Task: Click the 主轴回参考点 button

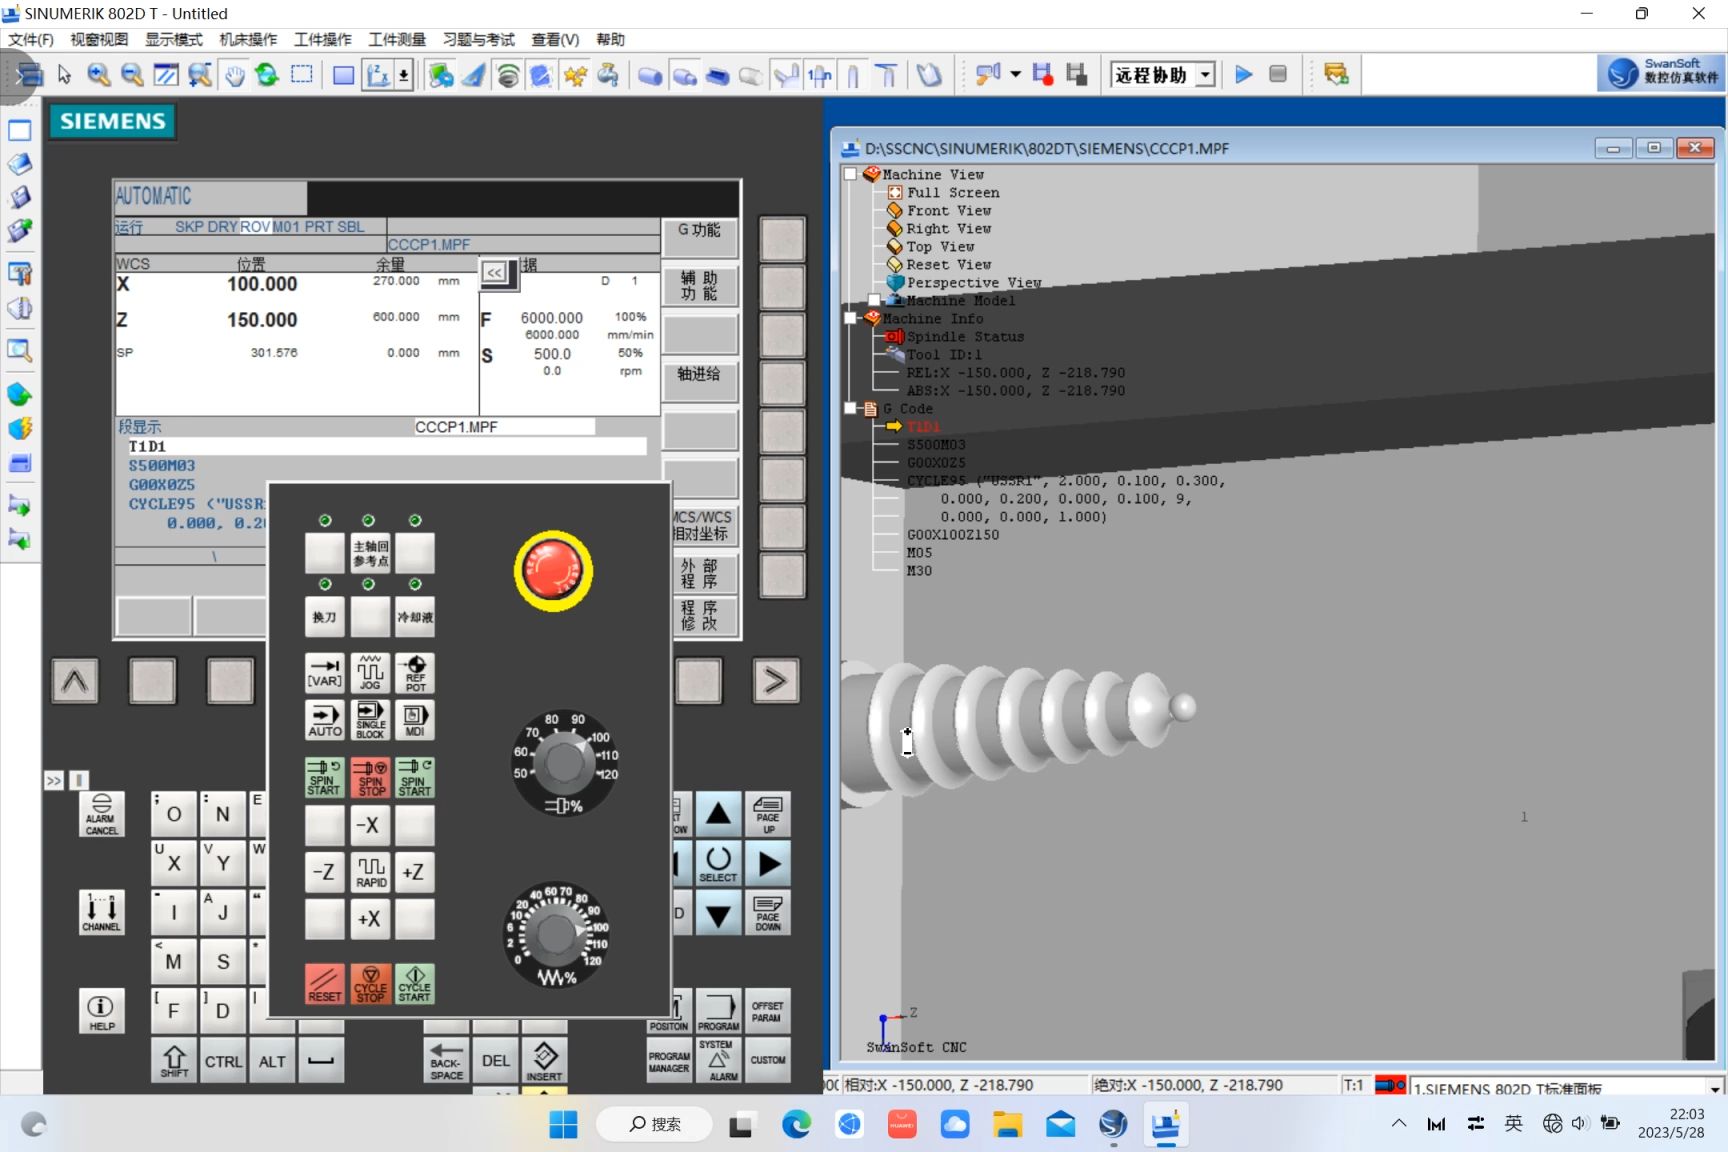Action: (370, 553)
